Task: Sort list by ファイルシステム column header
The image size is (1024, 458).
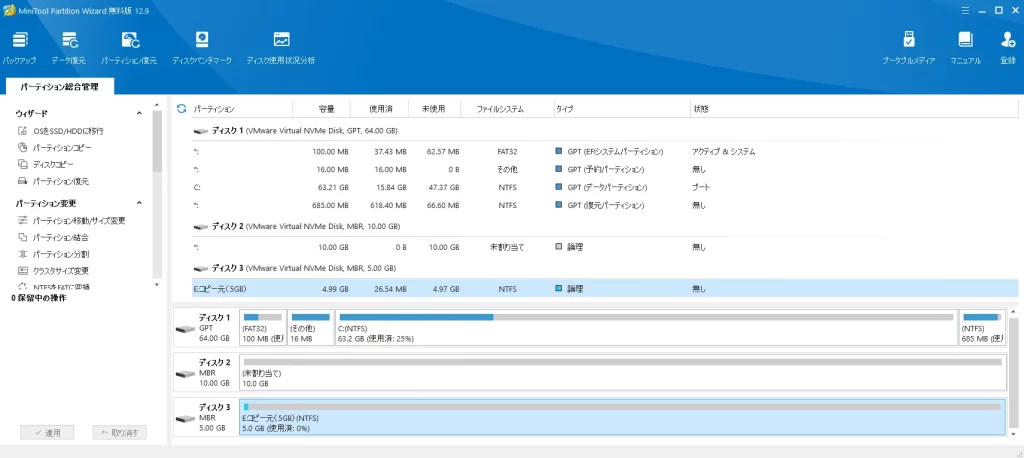Action: (495, 108)
